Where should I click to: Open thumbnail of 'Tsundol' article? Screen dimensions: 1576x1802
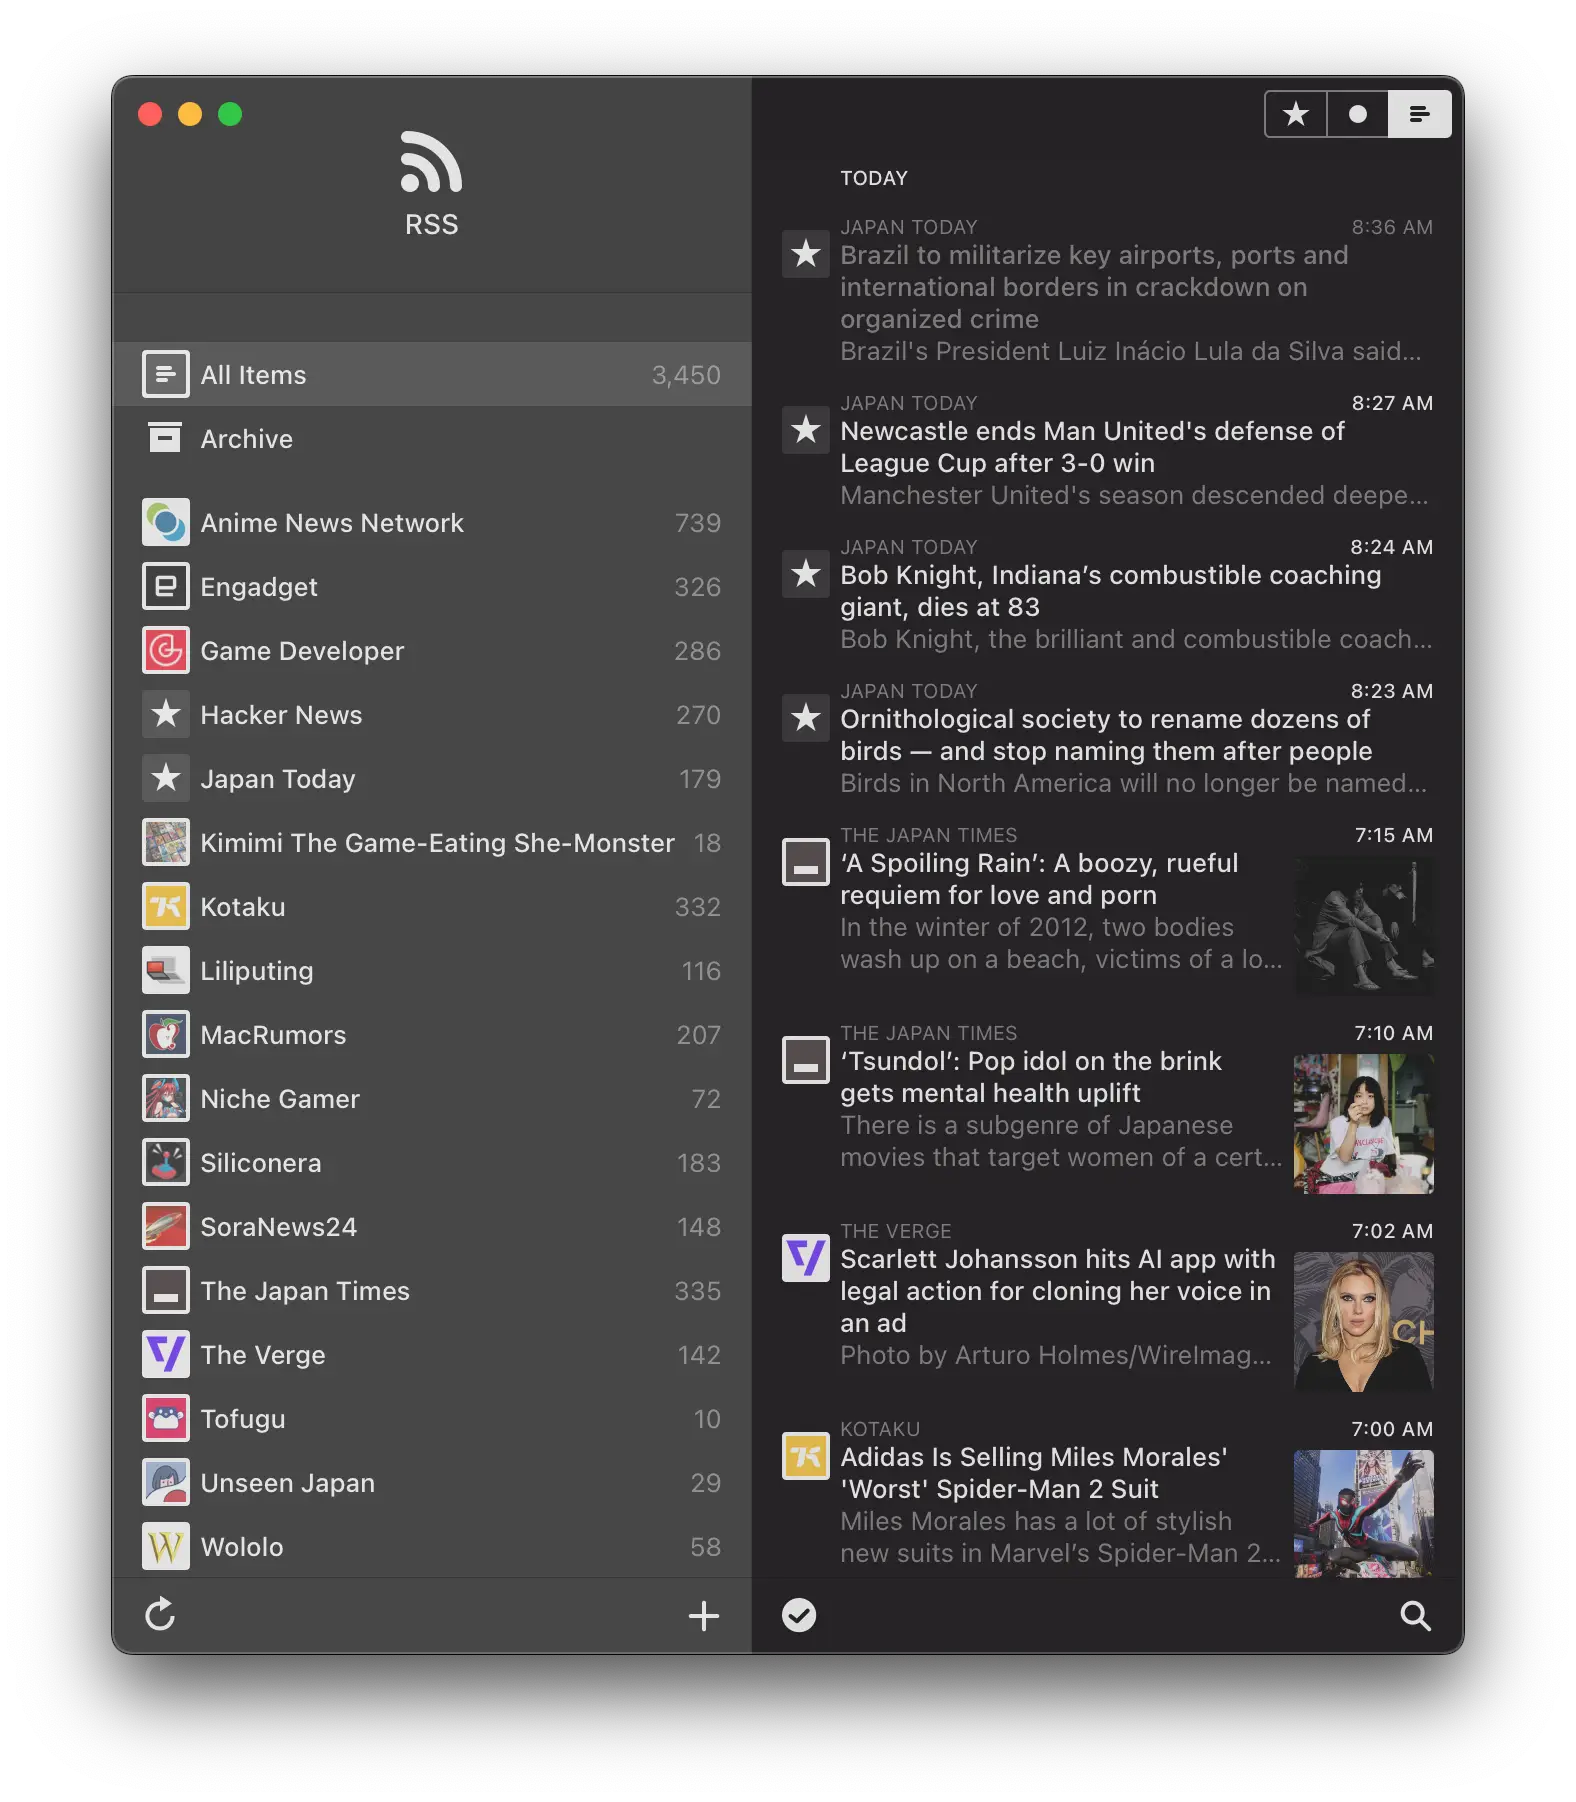click(1364, 1124)
